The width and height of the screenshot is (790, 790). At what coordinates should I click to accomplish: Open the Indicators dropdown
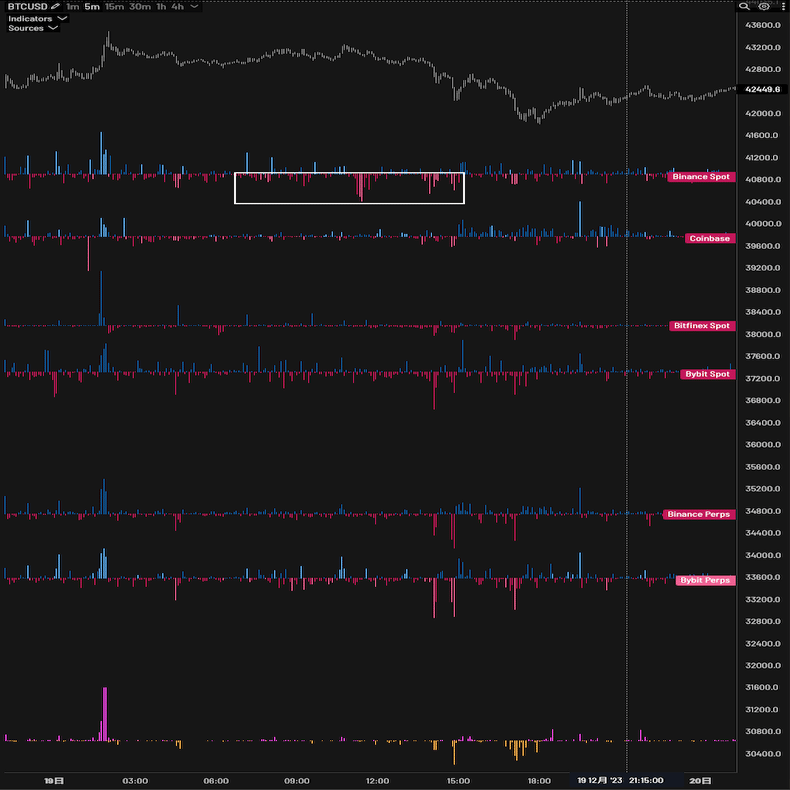tap(37, 19)
